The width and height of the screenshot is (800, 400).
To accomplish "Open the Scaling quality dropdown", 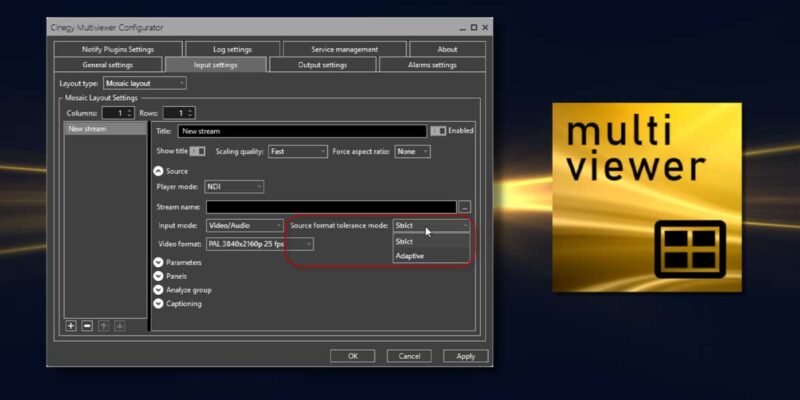I will (298, 152).
